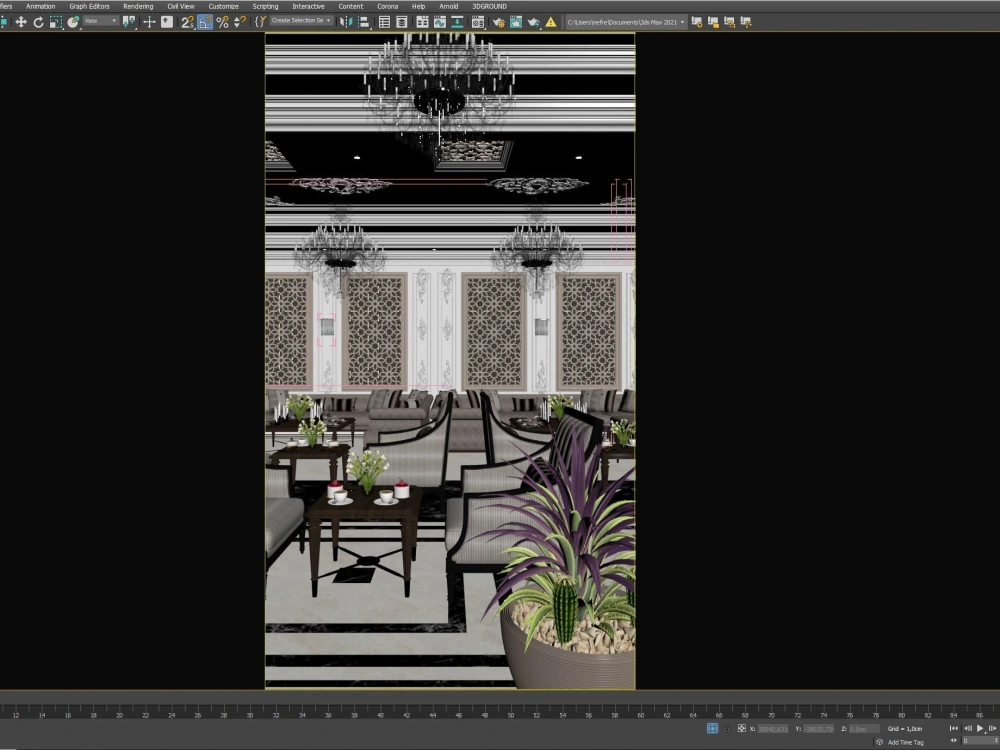Toggle the Scene Explorer
Screen dimensions: 1000x750
pyautogui.click(x=384, y=22)
